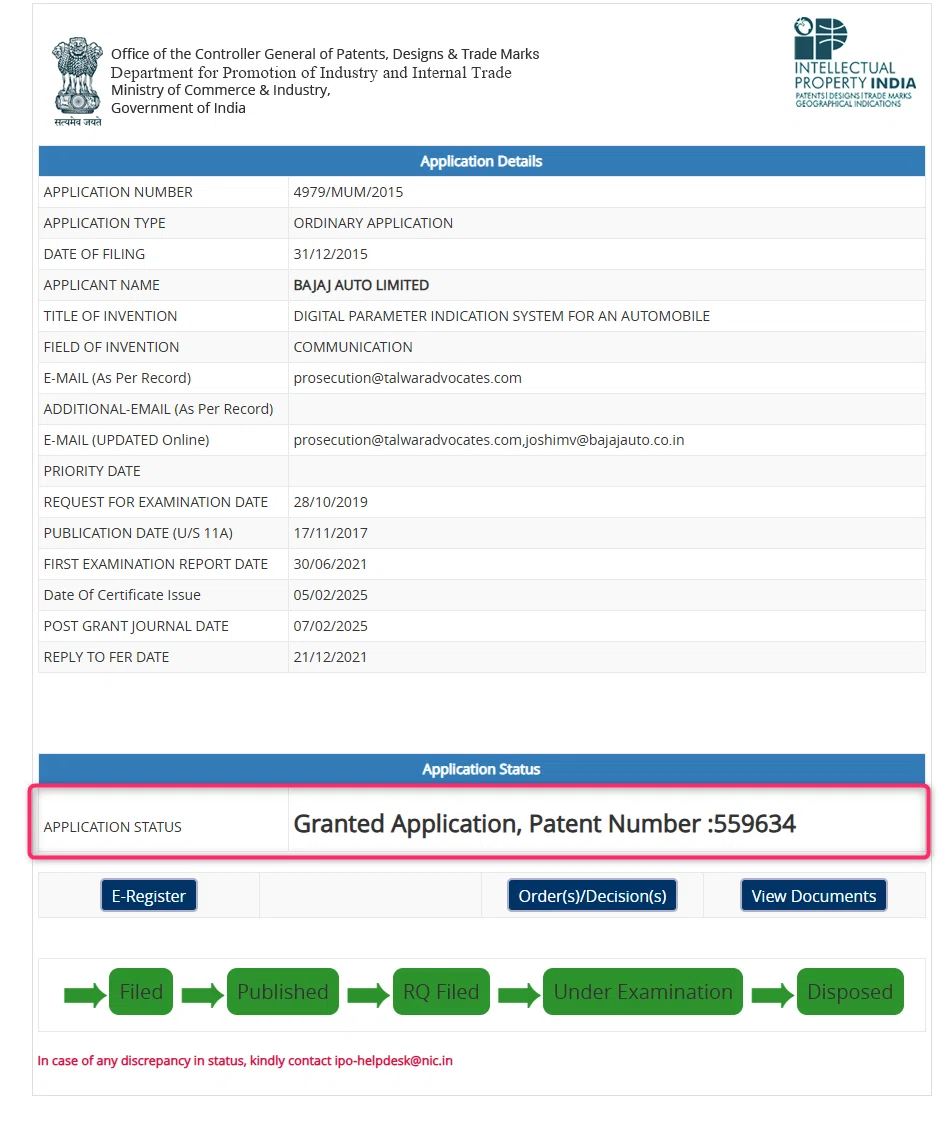
Task: Open the E-Register button
Action: pos(149,895)
